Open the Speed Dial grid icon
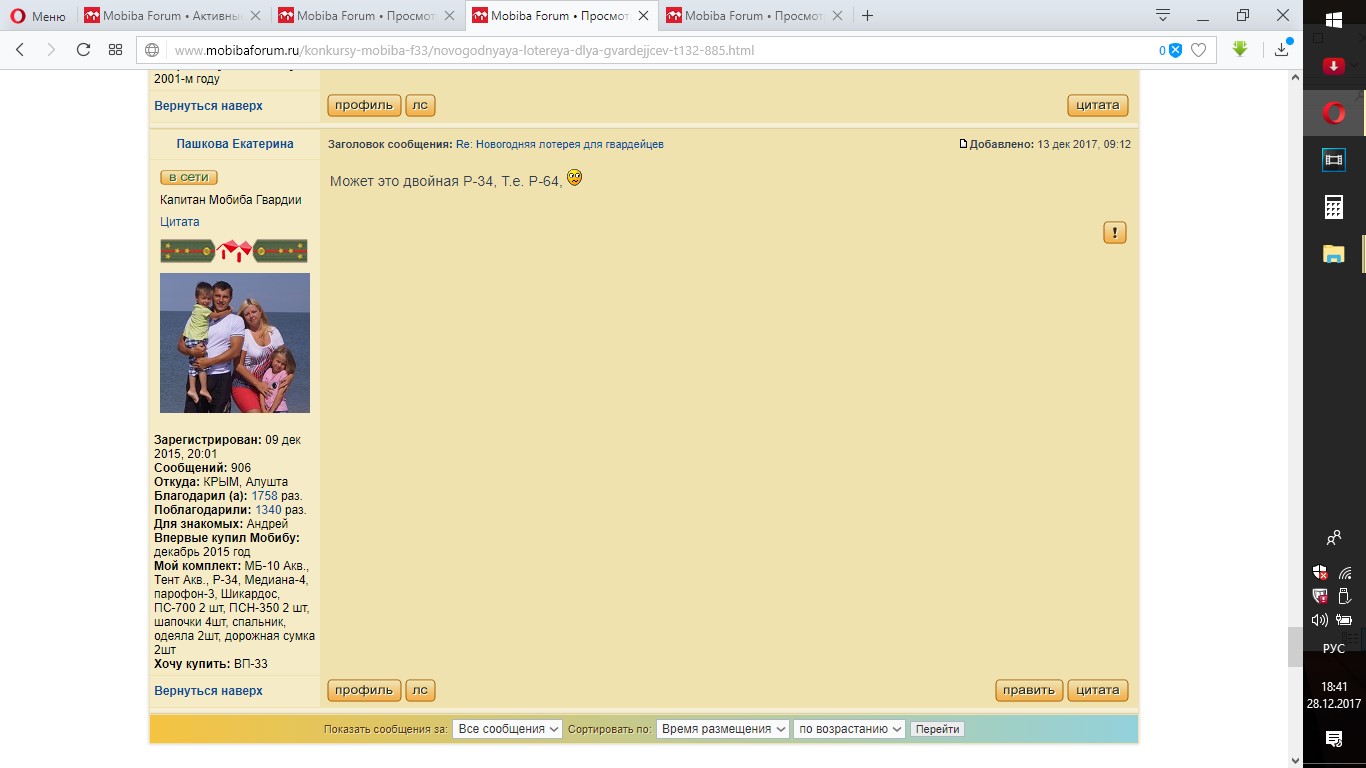 point(115,50)
